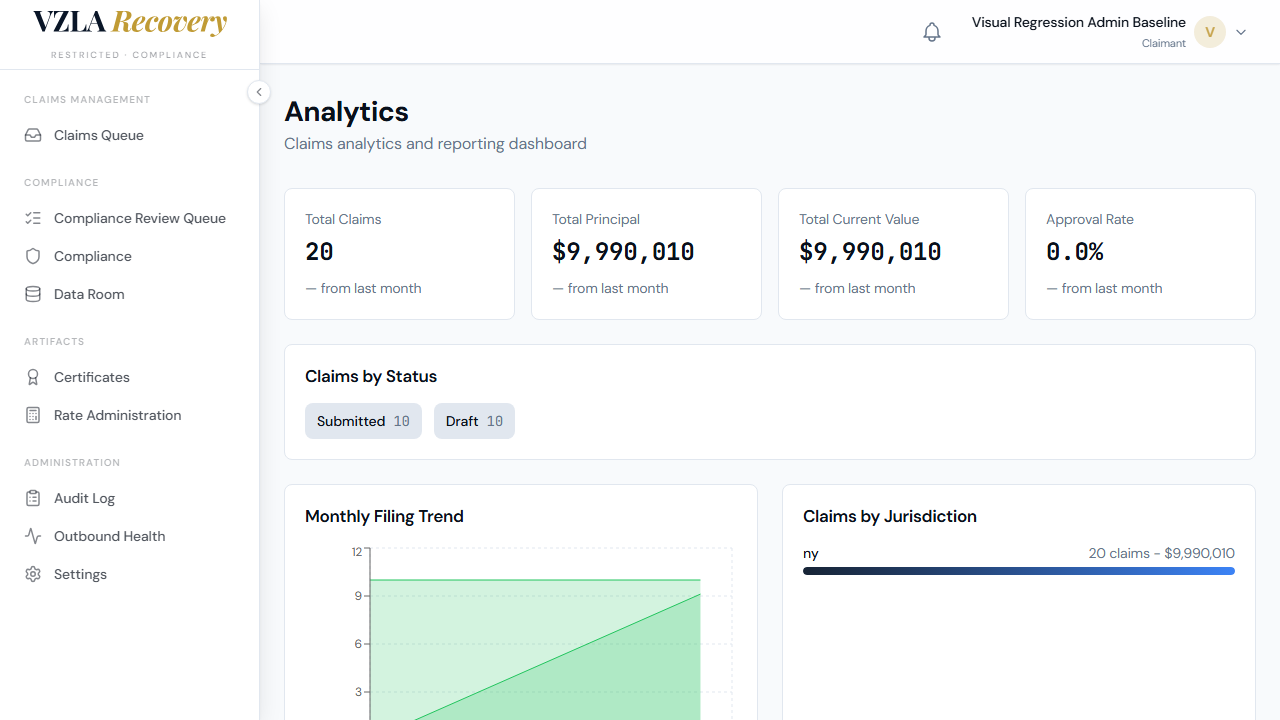Click the Claims Queue inbox icon
This screenshot has width=1280, height=720.
pos(33,135)
